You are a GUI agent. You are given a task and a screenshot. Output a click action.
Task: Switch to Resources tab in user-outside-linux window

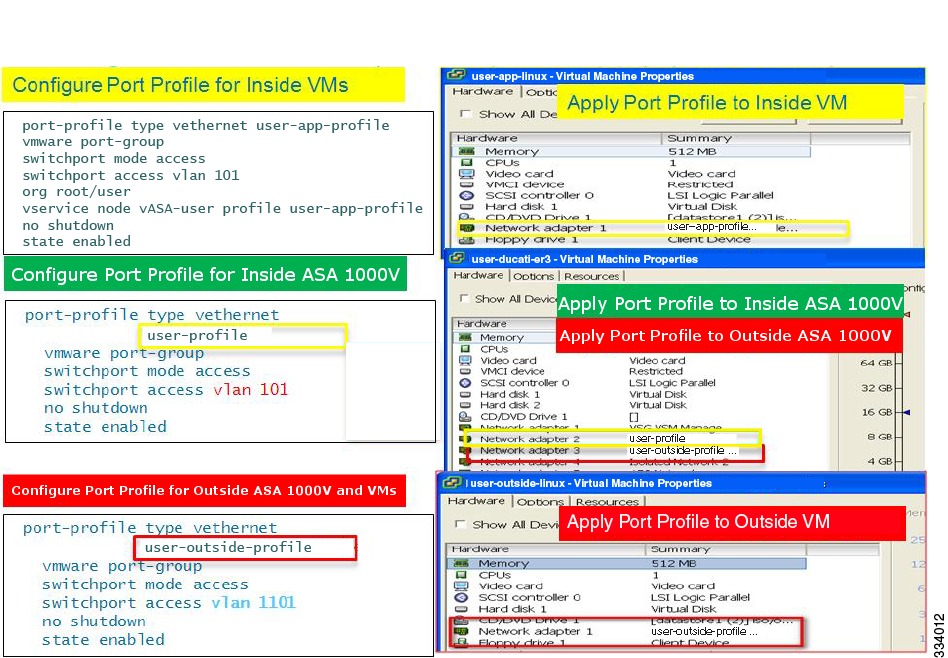click(607, 502)
